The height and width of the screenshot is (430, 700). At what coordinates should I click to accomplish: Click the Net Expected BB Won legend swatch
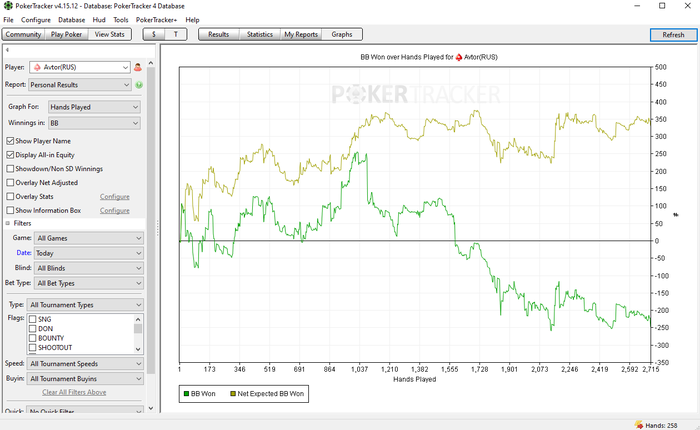233,394
